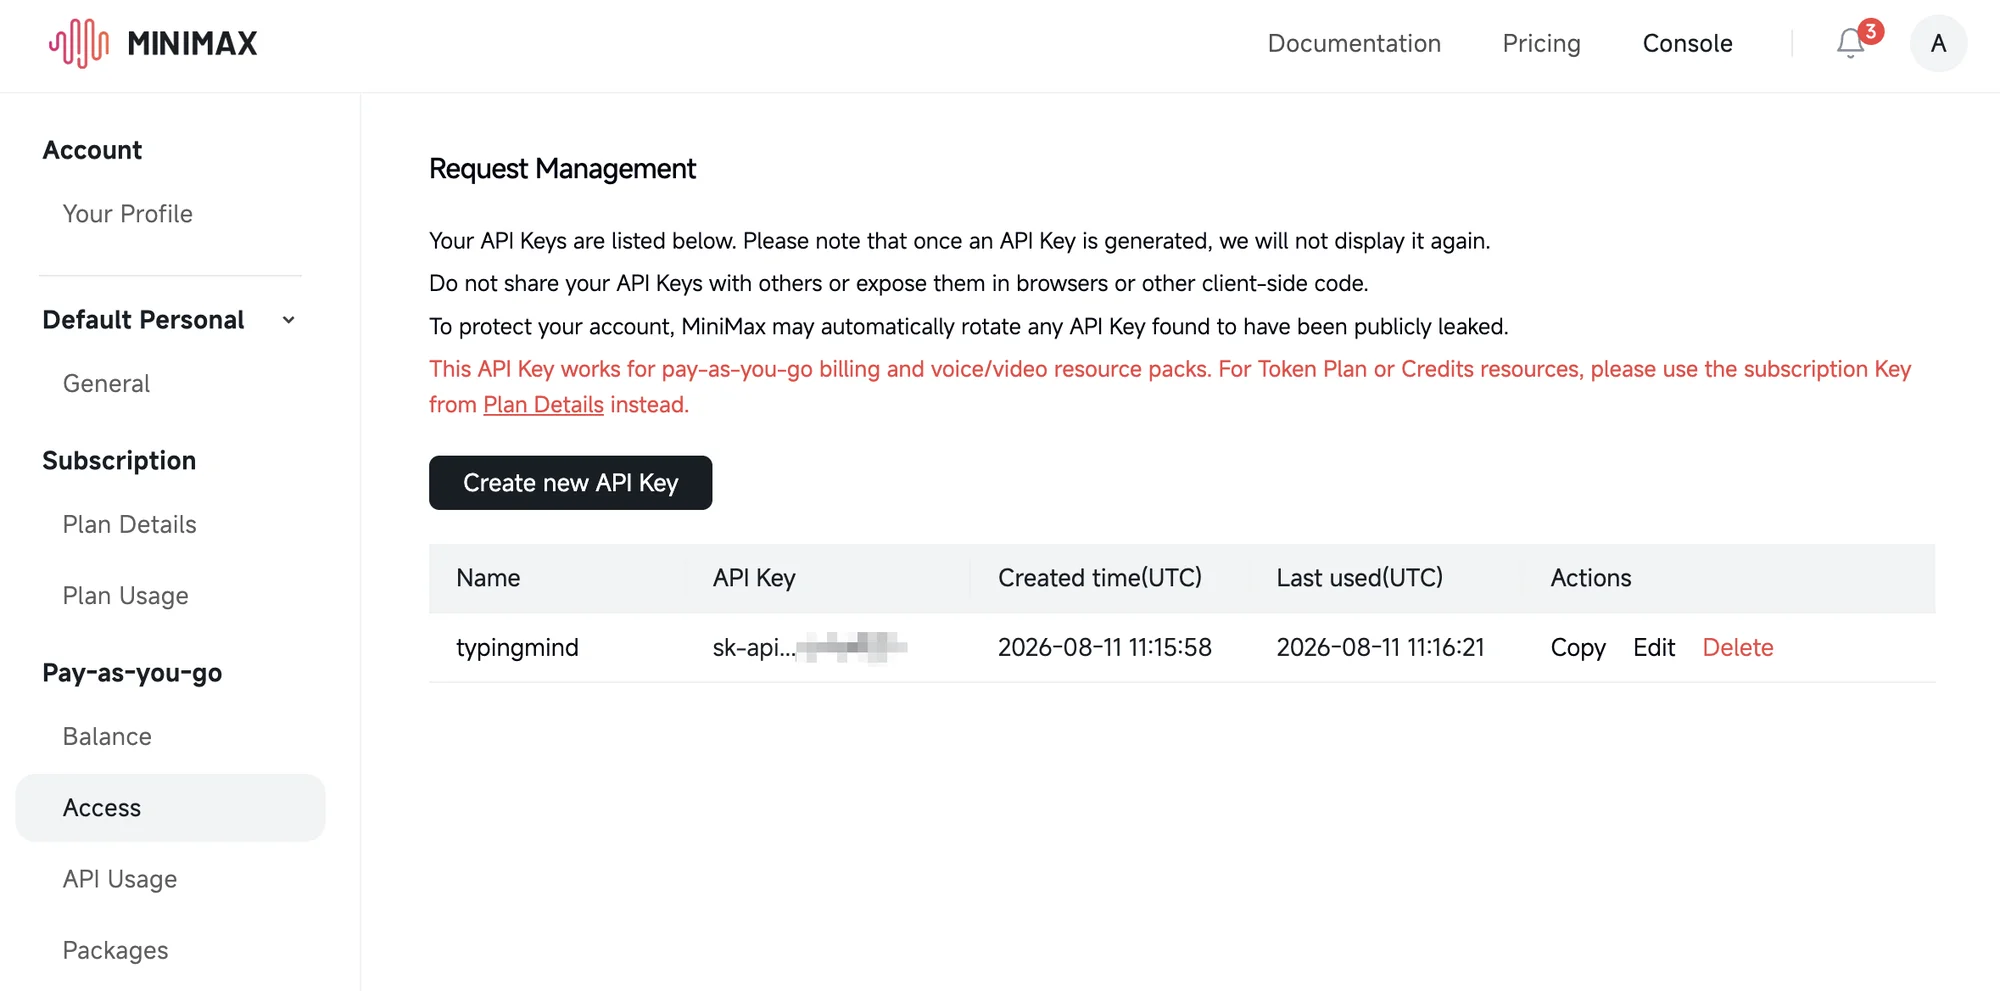
Task: Click the Subscription sidebar heading
Action: click(119, 461)
